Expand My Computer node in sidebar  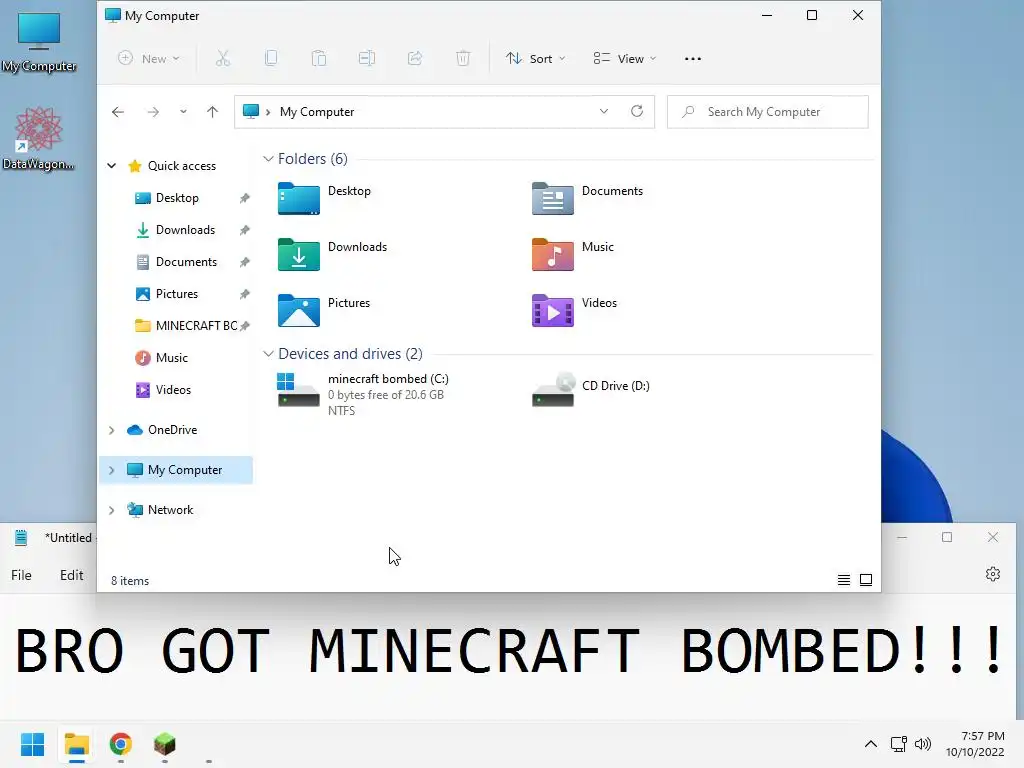(x=112, y=470)
